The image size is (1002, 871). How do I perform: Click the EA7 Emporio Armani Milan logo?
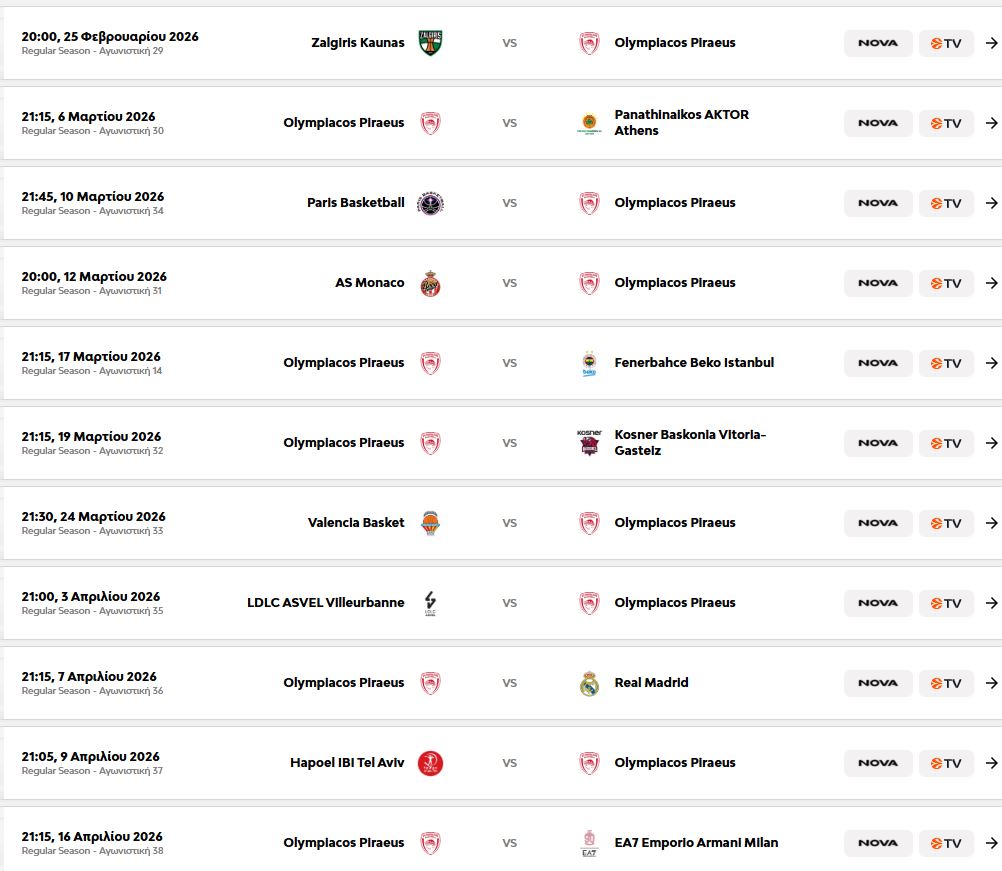tap(589, 843)
